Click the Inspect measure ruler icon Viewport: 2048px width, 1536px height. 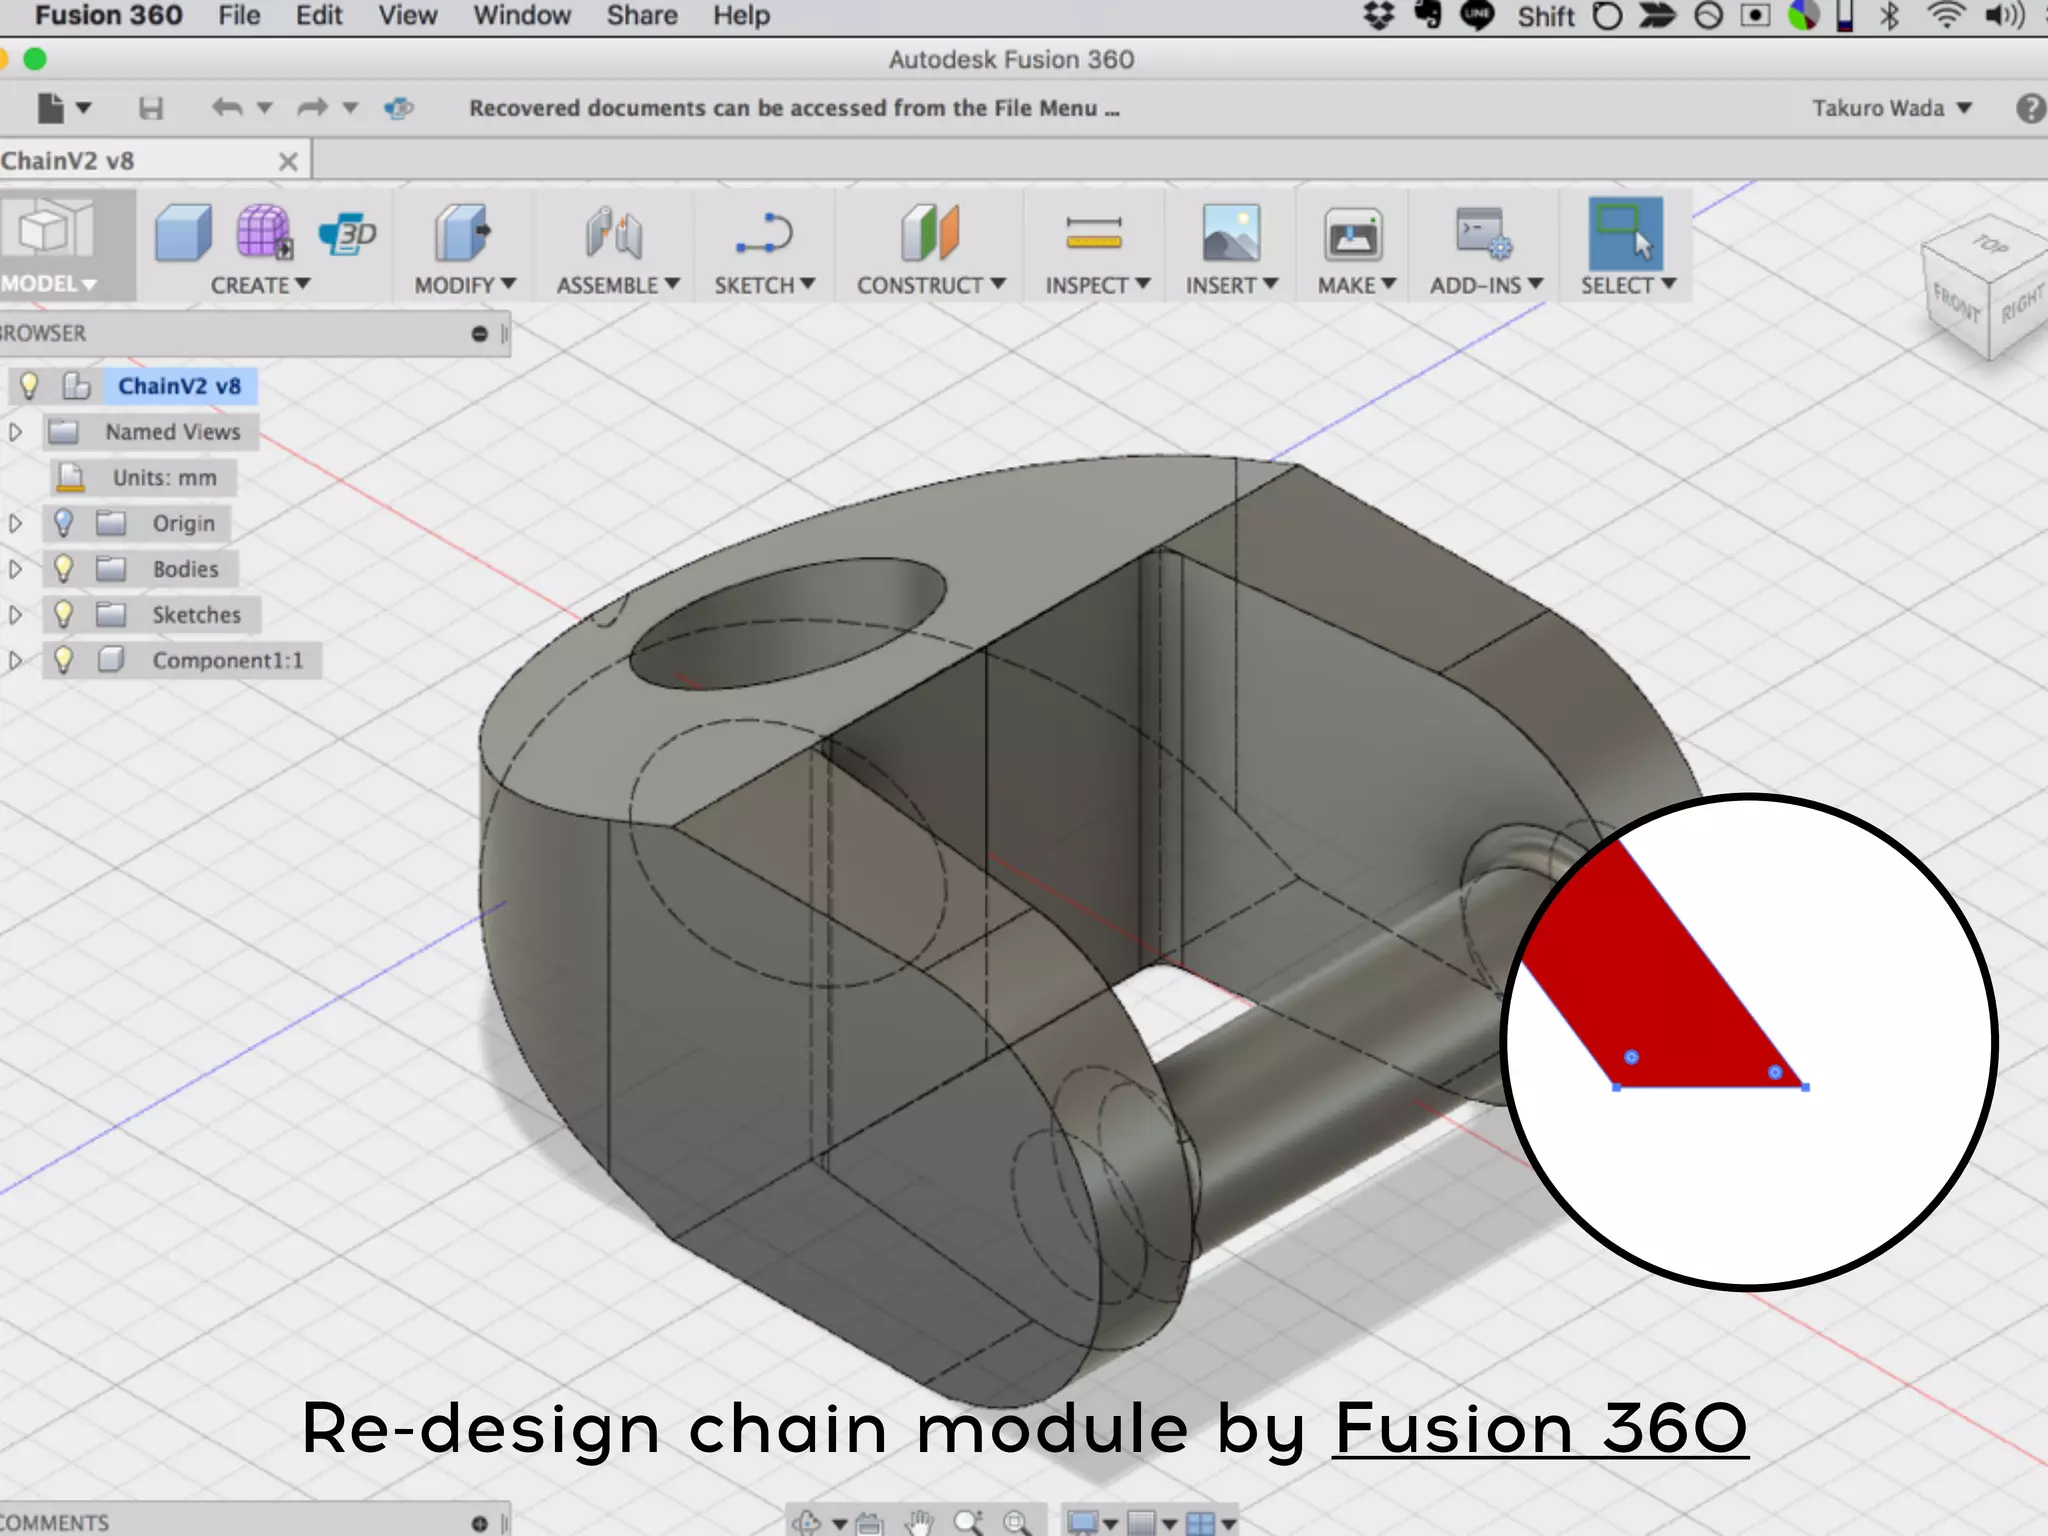click(x=1094, y=233)
